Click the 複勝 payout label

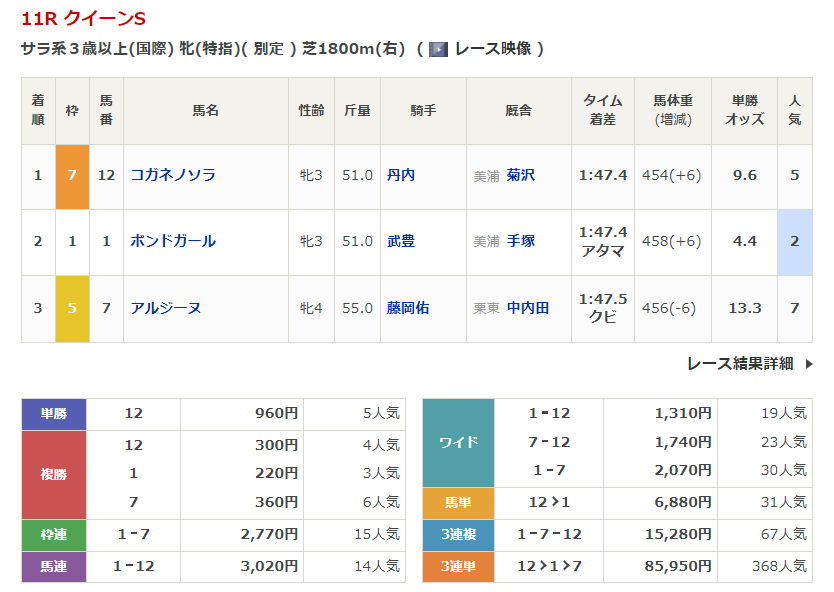(x=54, y=473)
